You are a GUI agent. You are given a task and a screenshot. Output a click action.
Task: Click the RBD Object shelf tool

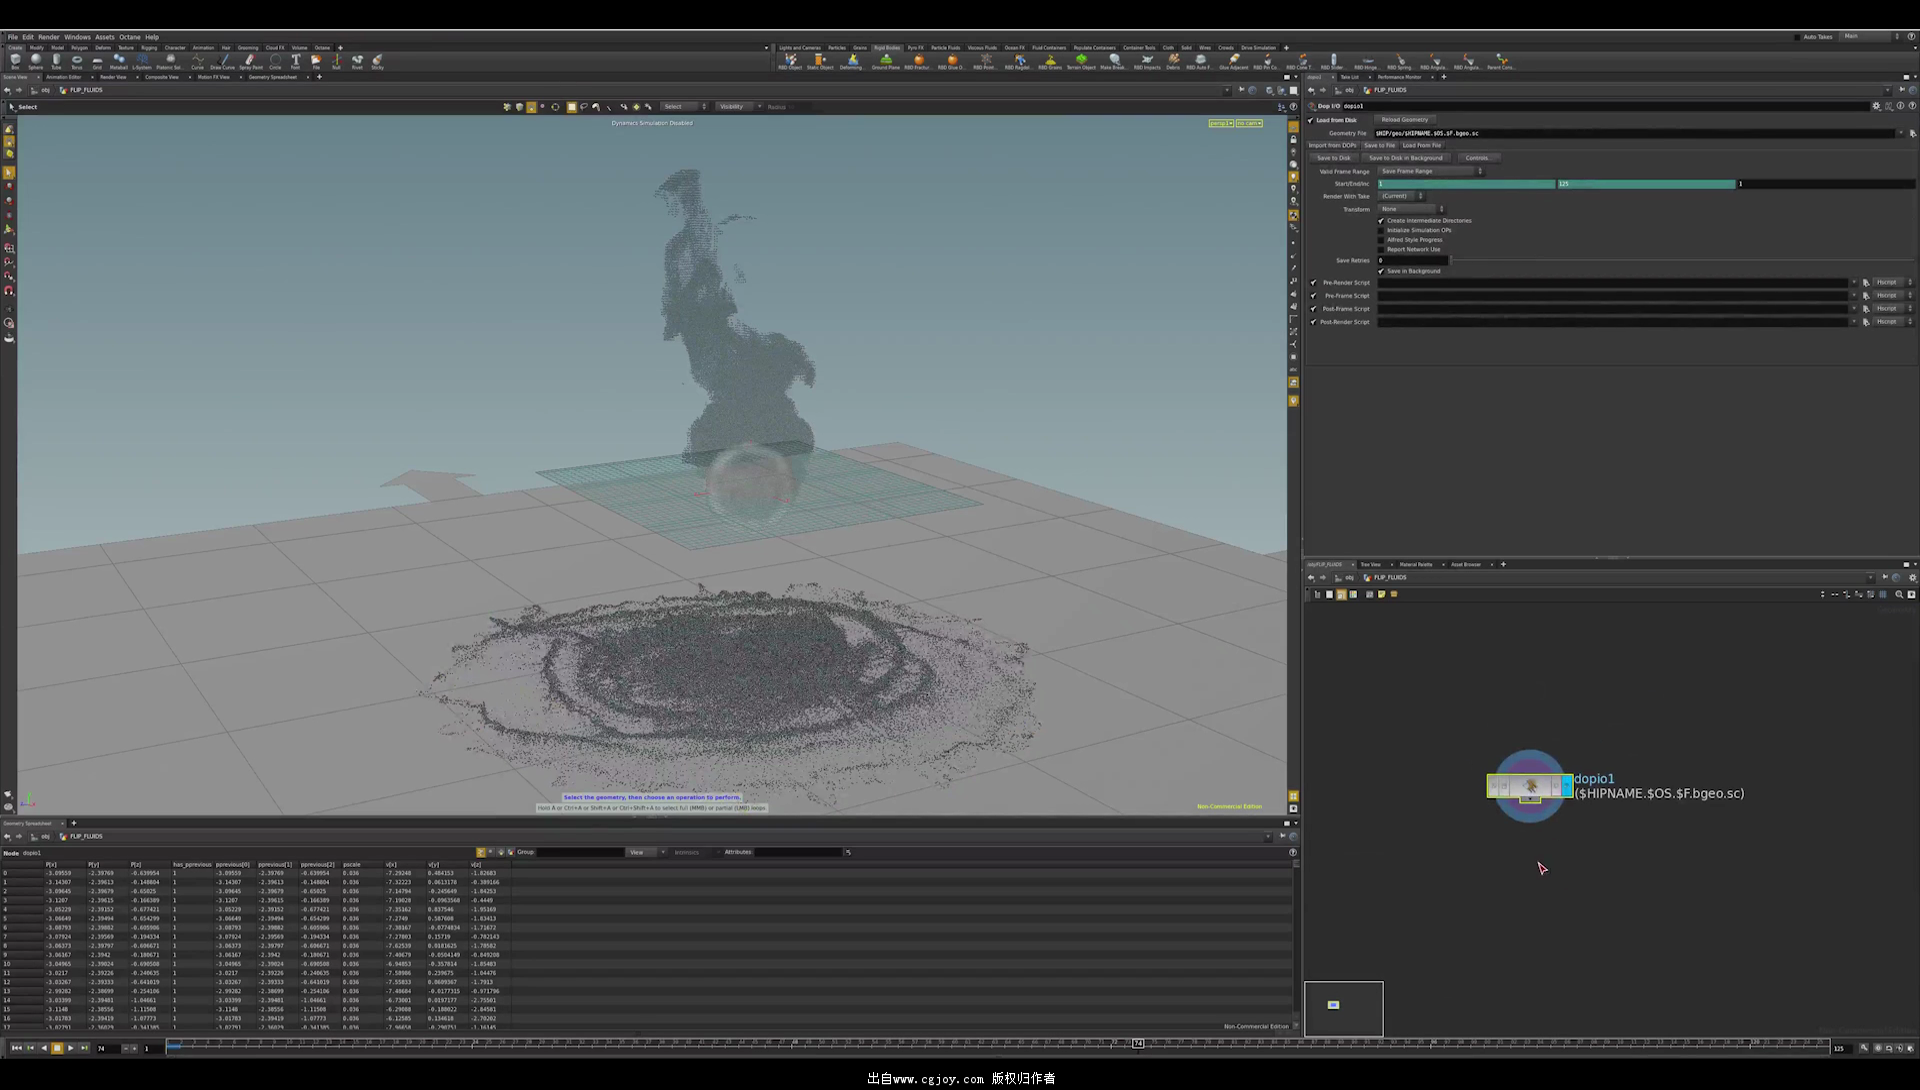tap(790, 61)
